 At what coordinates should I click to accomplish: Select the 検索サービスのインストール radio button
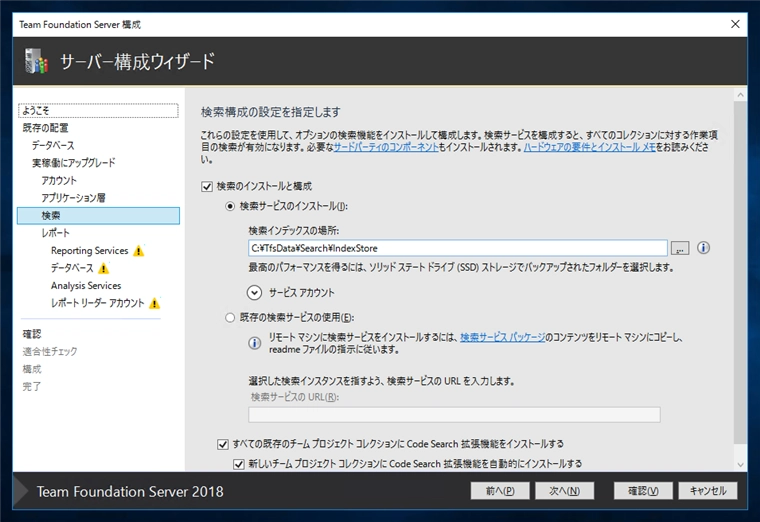[230, 206]
